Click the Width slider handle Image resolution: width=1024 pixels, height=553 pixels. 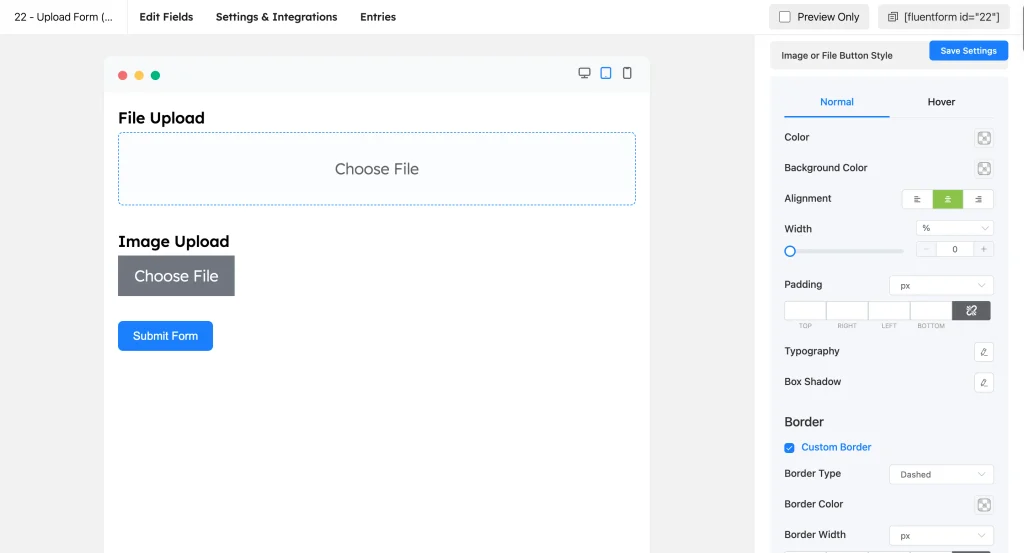790,251
